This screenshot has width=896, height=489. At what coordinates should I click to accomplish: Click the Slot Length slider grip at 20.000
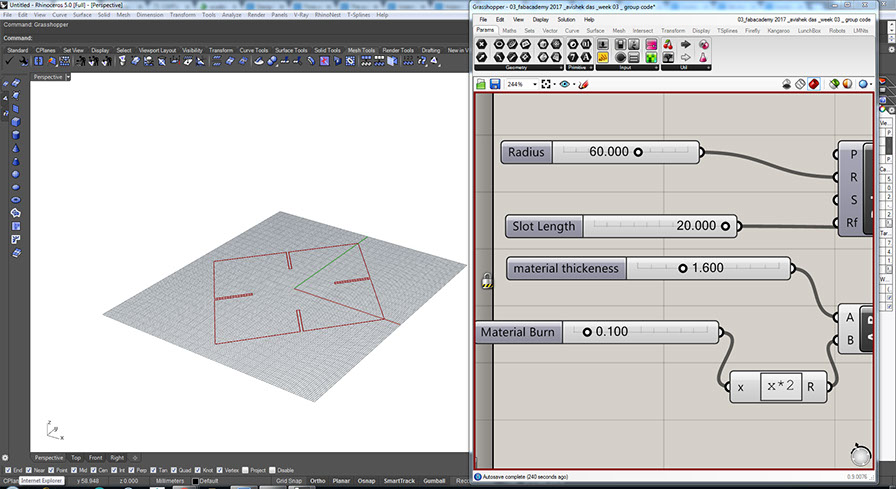[725, 226]
